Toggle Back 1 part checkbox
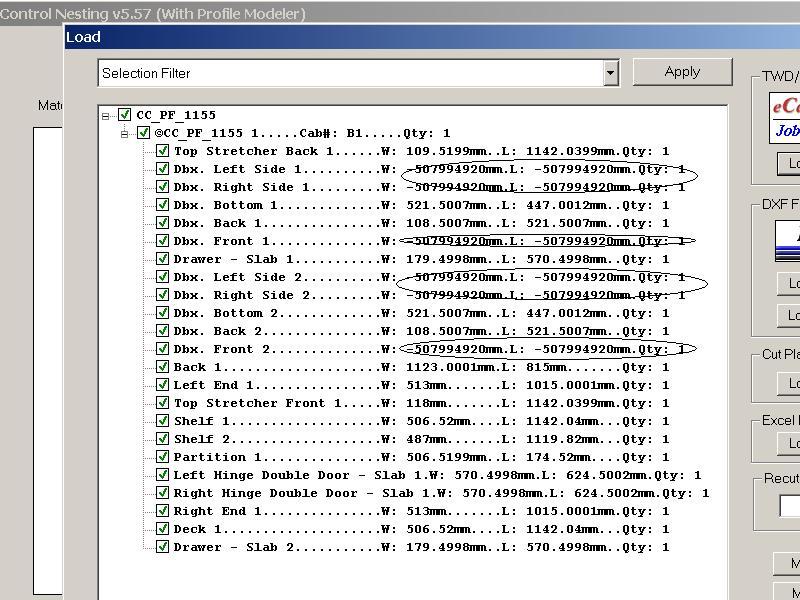 coord(162,367)
